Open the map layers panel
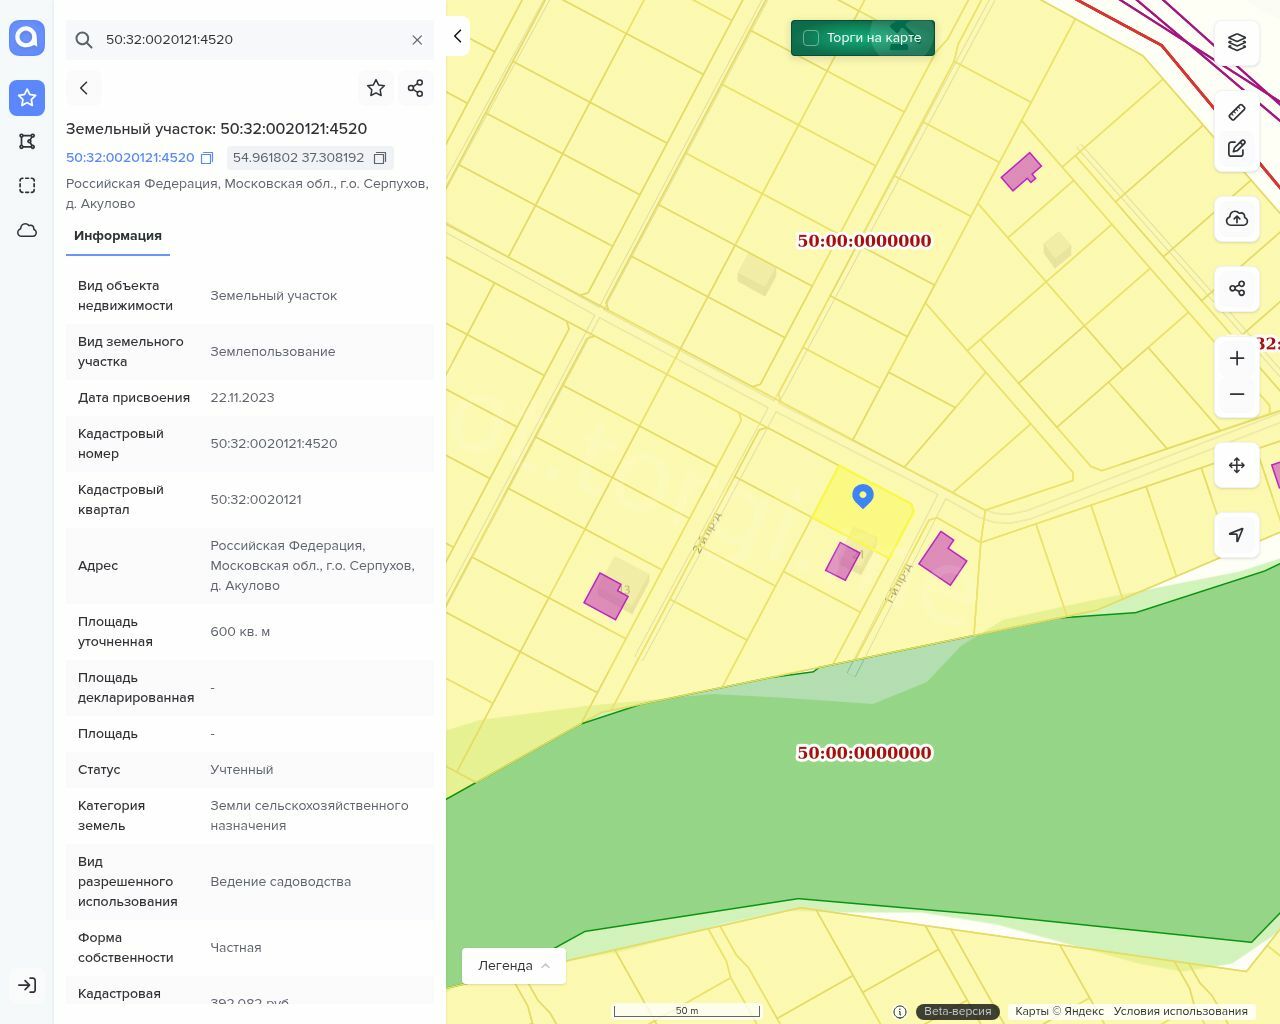The height and width of the screenshot is (1024, 1280). 1237,42
